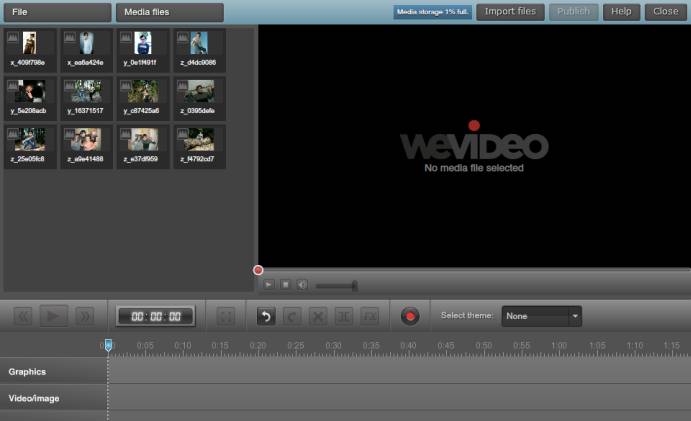Open the Media files menu
The height and width of the screenshot is (421, 691).
[x=170, y=12]
